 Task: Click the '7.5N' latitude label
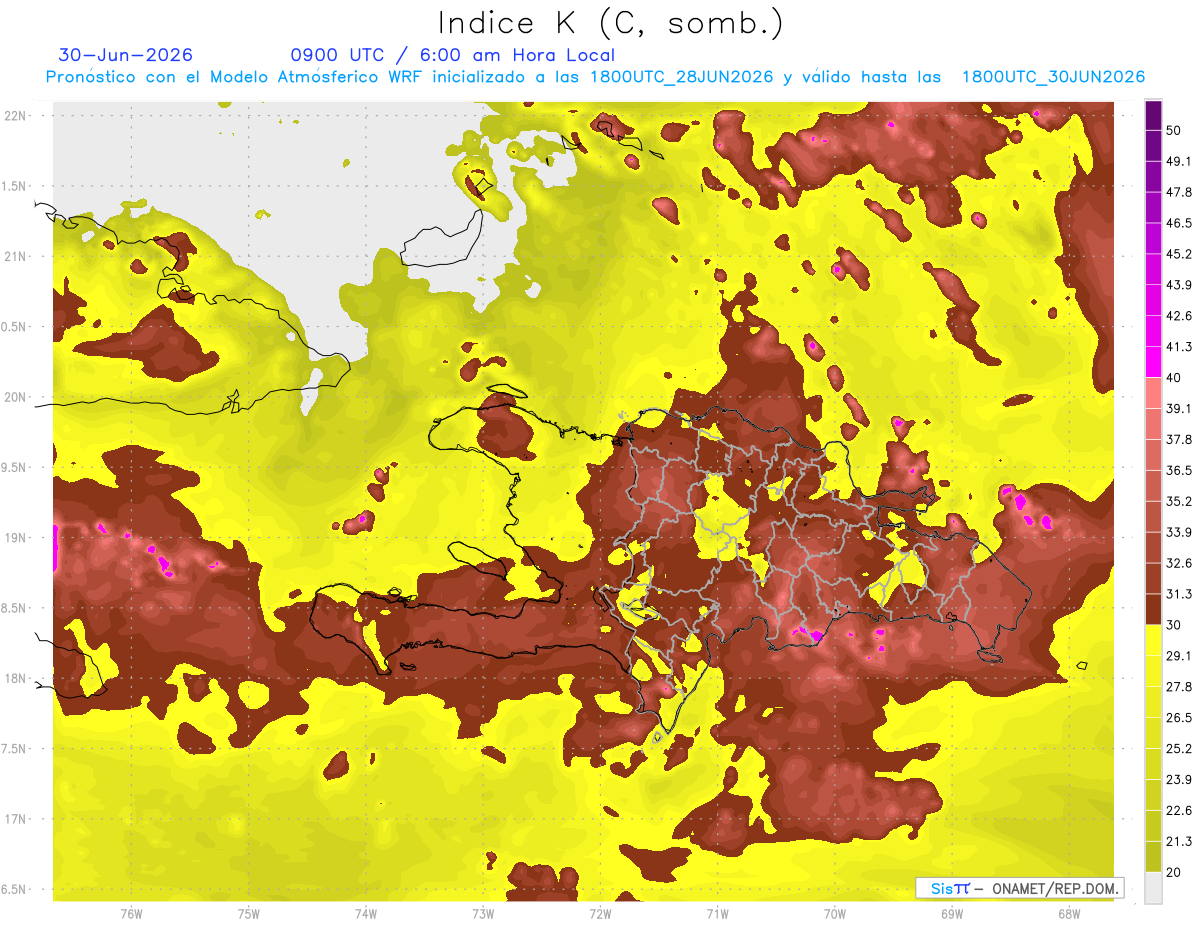click(15, 749)
